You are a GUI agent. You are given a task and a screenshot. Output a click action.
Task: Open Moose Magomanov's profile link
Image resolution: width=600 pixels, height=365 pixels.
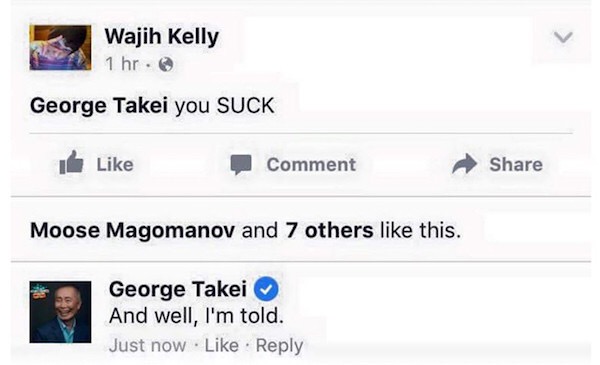pyautogui.click(x=132, y=230)
